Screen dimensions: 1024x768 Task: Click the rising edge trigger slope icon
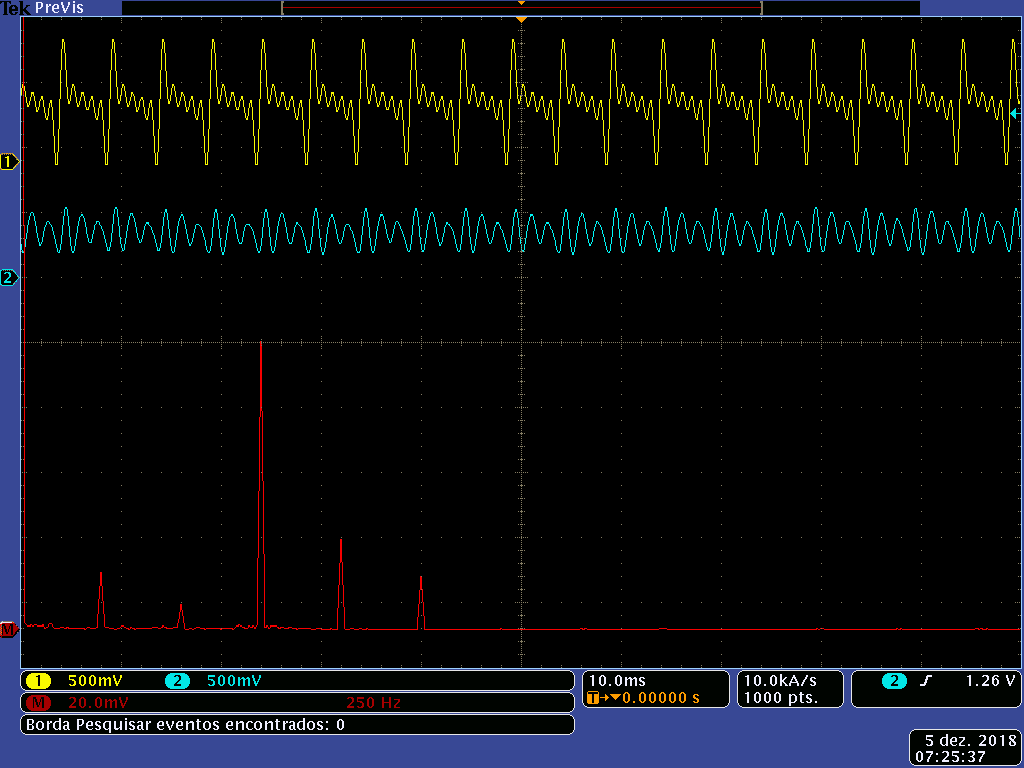click(x=926, y=681)
